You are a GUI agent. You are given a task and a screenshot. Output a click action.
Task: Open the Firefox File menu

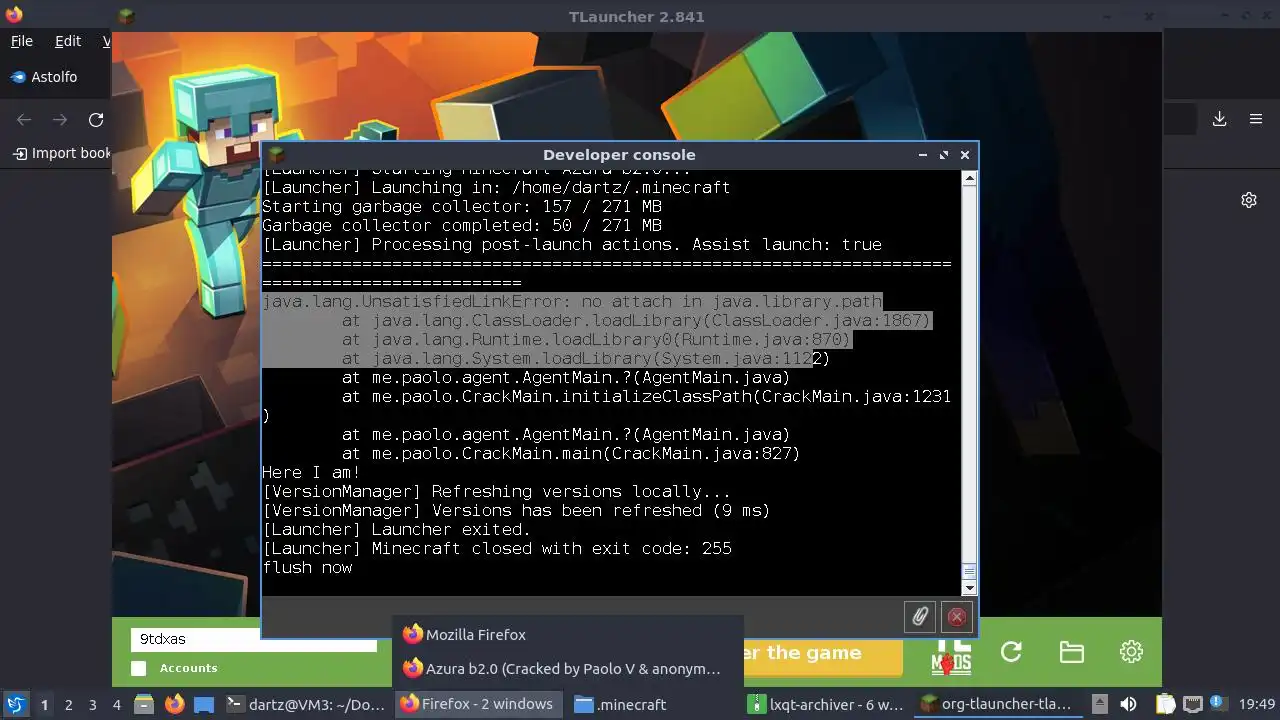tap(21, 41)
